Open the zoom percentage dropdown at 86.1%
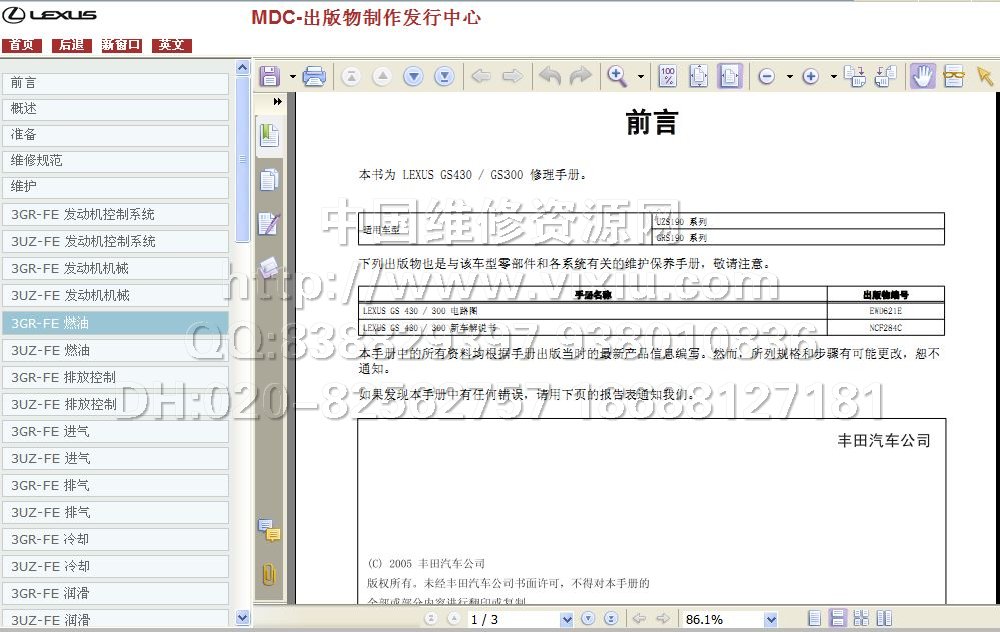Screen dimensions: 1000x632 [770, 619]
